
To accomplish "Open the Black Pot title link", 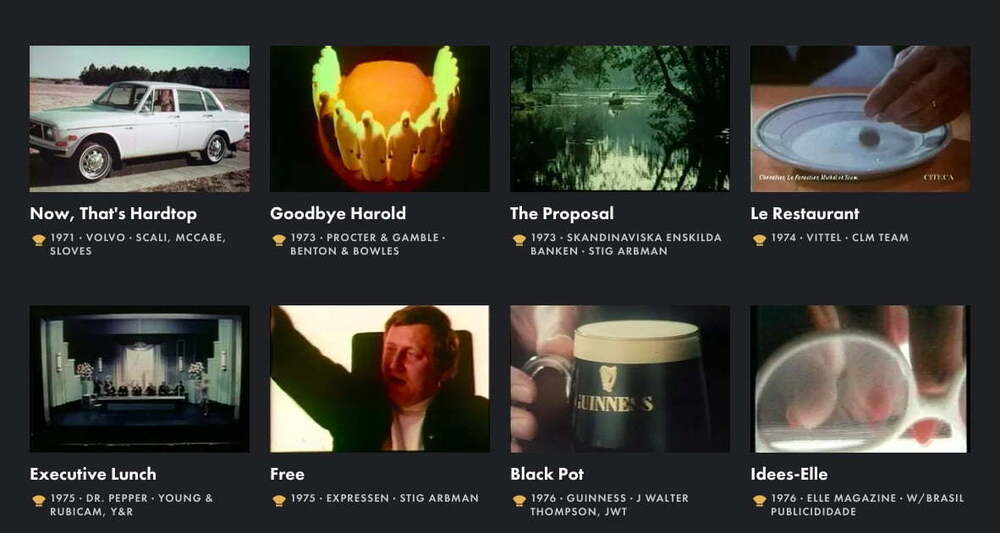I will 547,474.
